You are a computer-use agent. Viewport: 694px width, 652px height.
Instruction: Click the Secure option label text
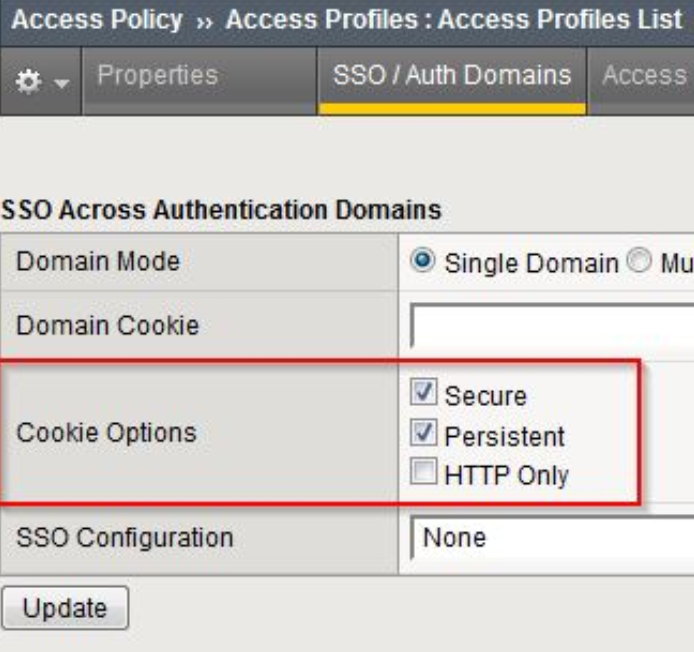coord(486,395)
